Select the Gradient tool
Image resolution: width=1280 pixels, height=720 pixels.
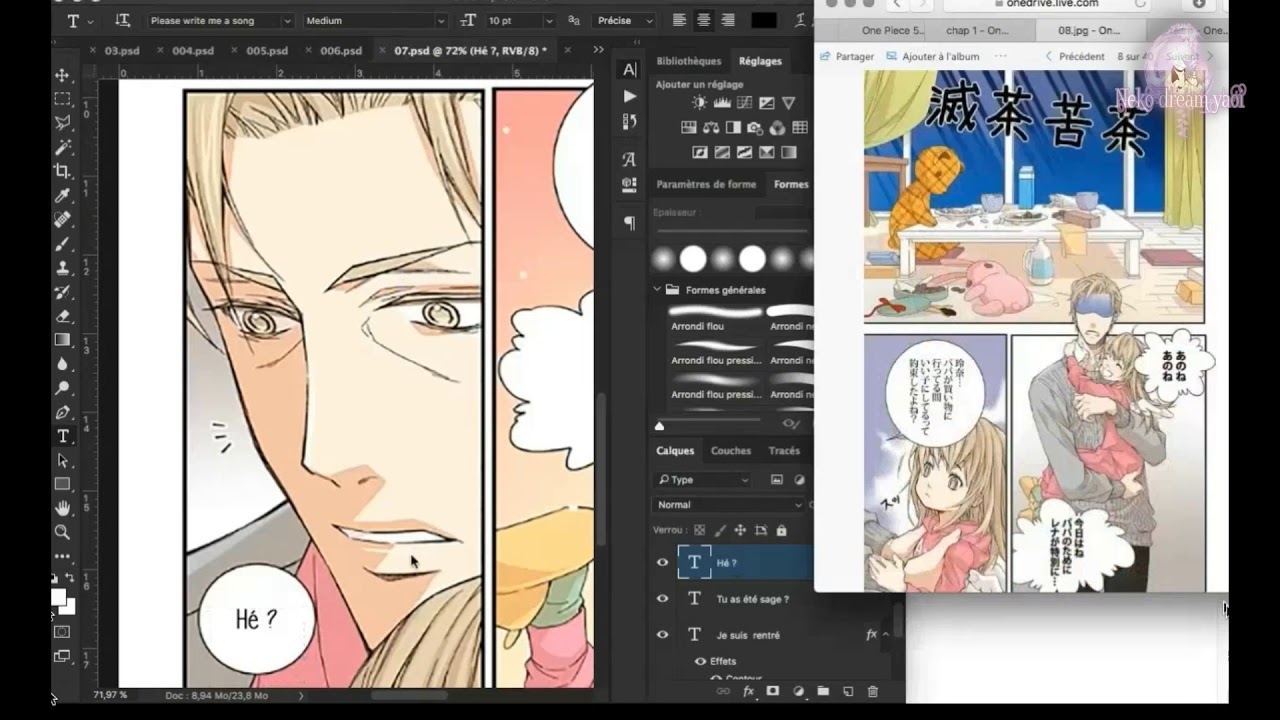tap(62, 340)
